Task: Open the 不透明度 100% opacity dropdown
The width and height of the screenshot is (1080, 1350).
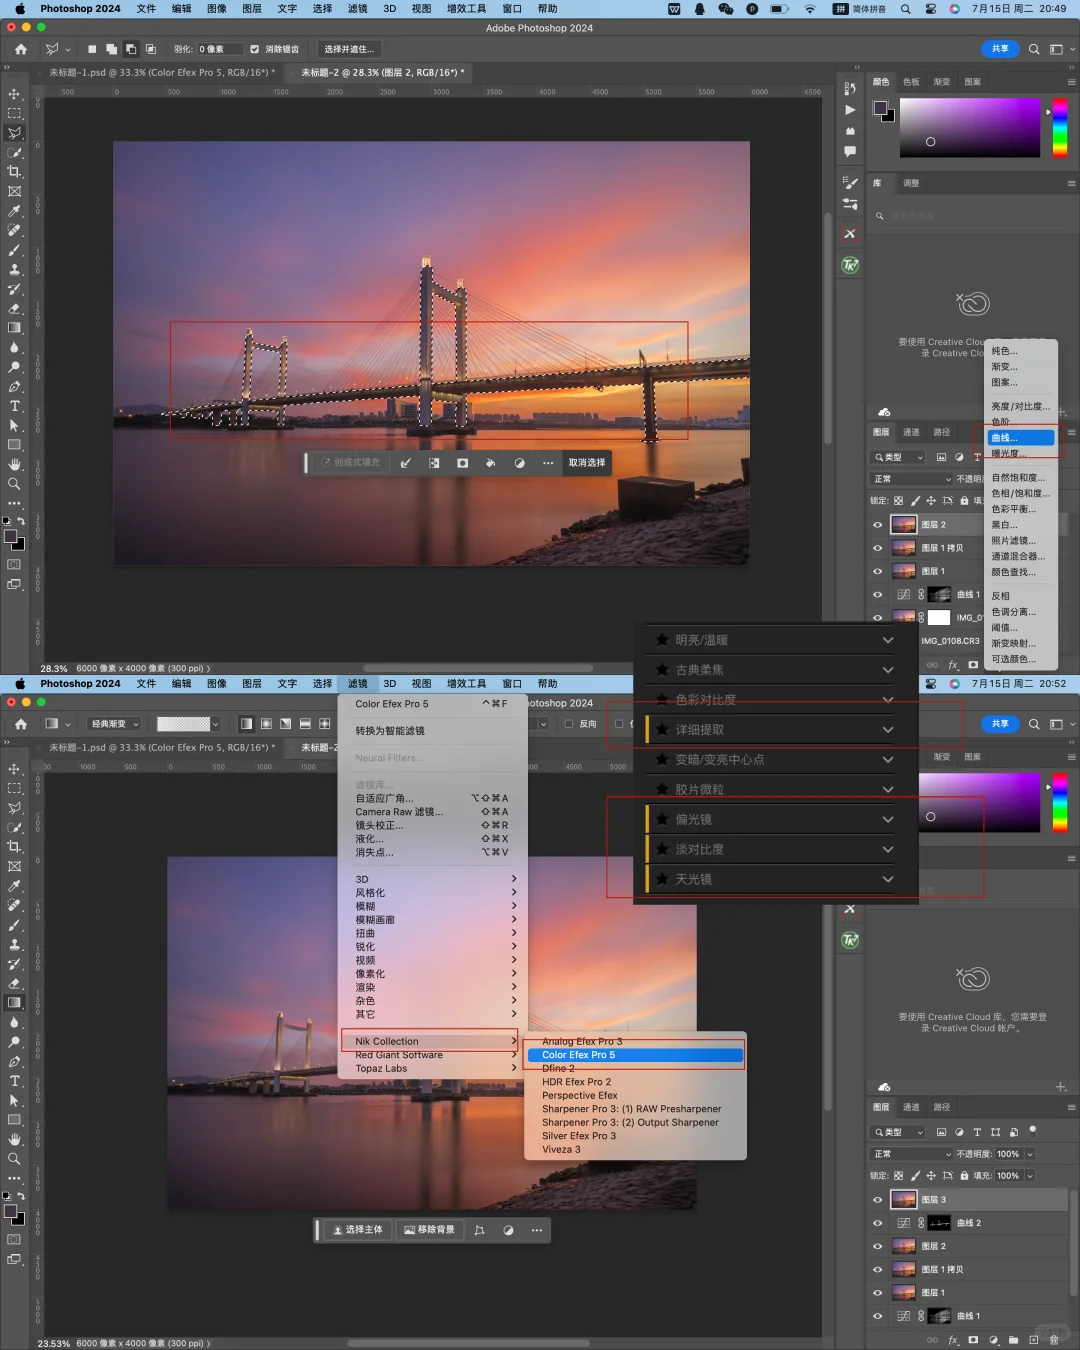Action: coord(1030,1154)
